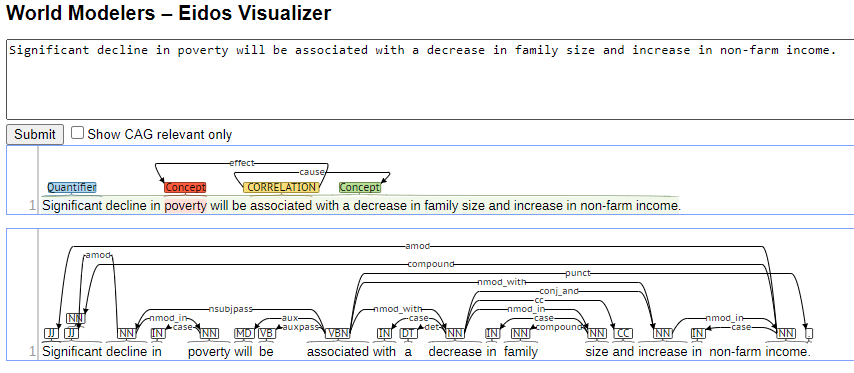Click the CC tag above and

point(624,333)
